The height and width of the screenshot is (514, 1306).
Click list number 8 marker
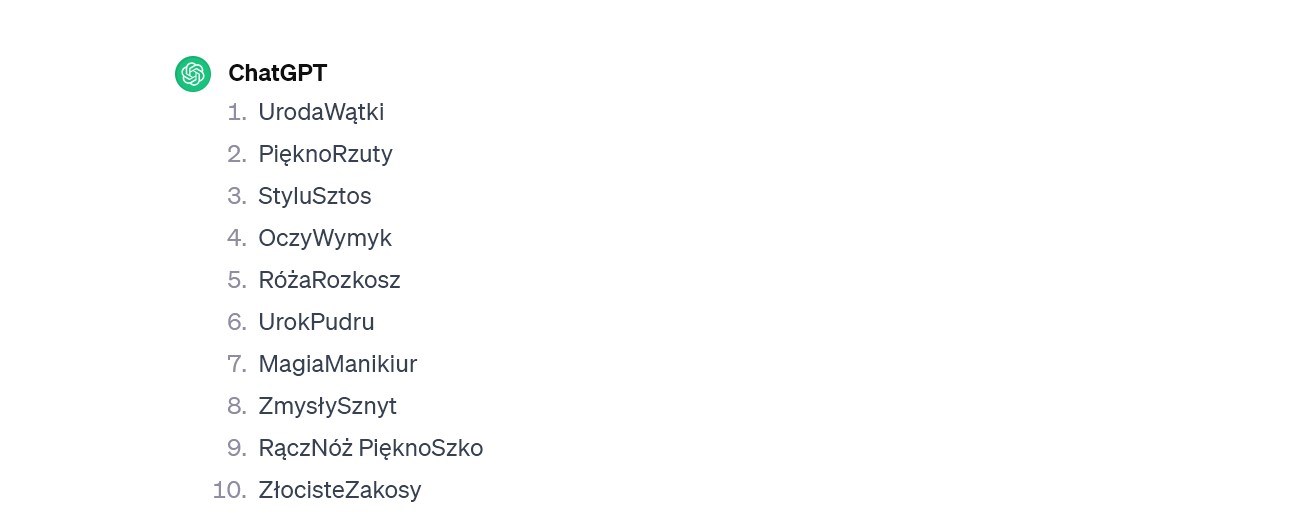click(237, 406)
